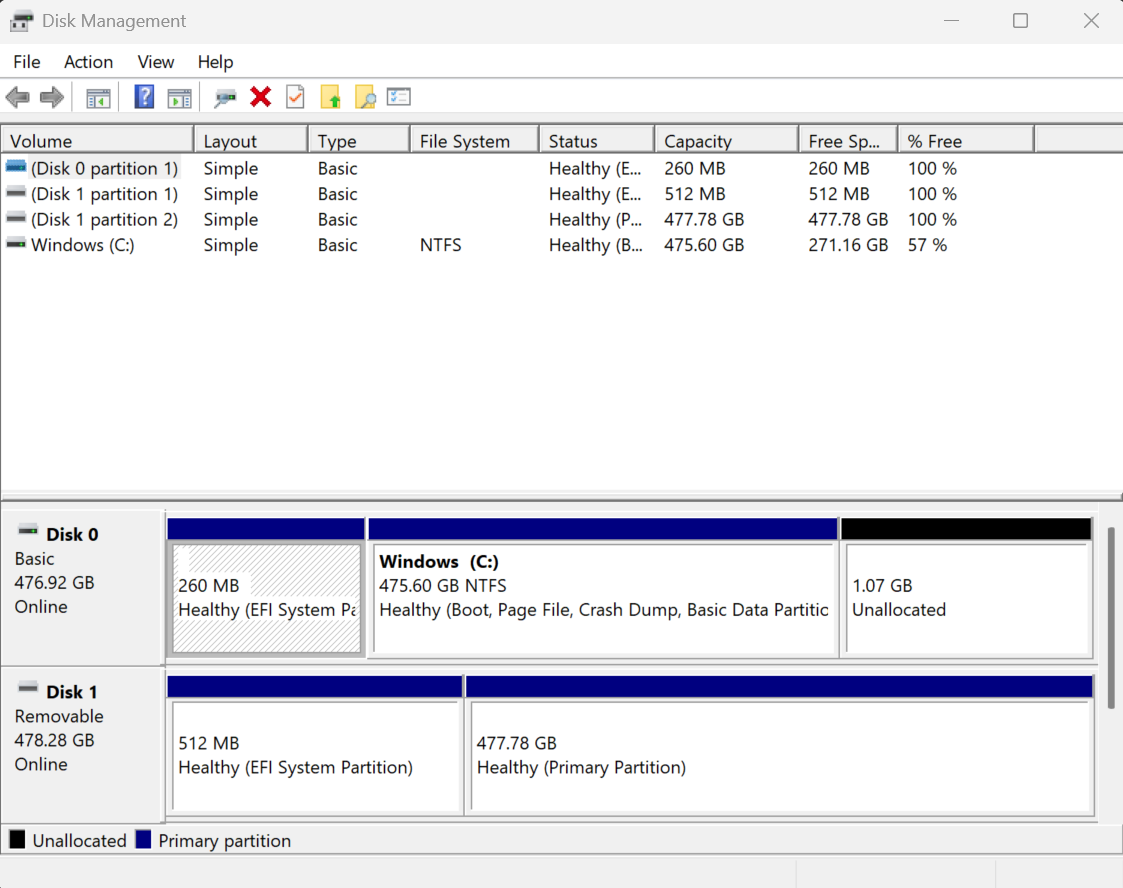Click the Disk Management app icon in title bar

click(x=21, y=21)
